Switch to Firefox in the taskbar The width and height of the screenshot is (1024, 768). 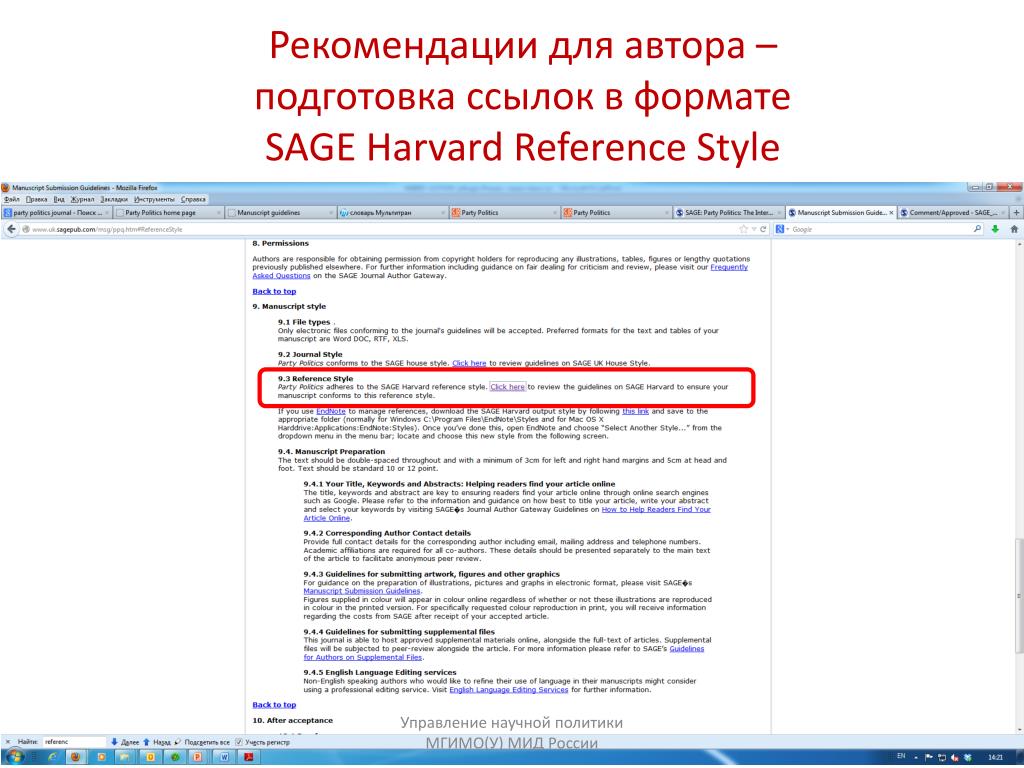tap(75, 758)
